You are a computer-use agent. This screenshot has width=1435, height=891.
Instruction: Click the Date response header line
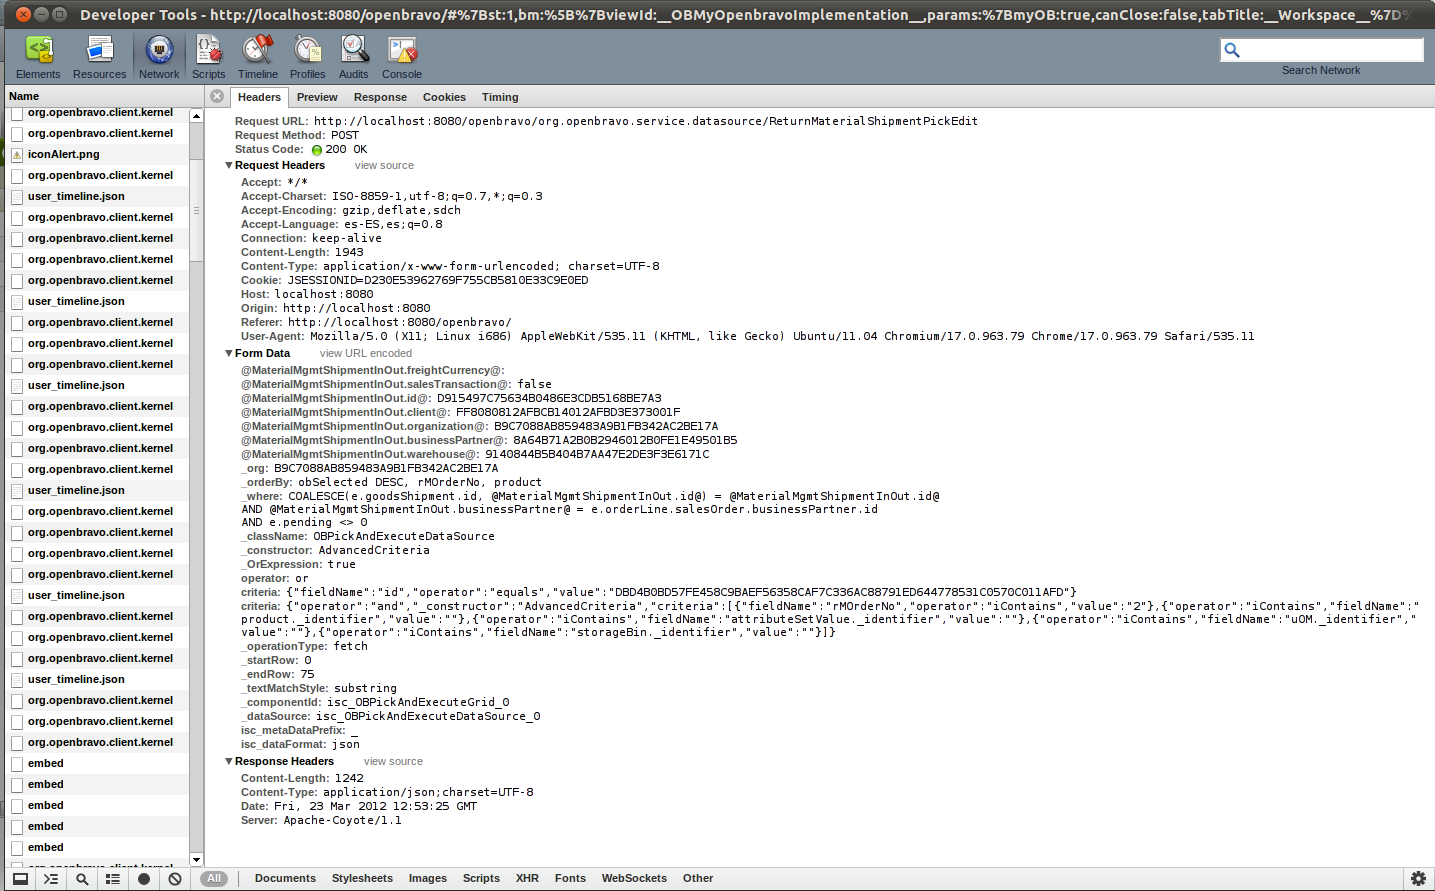(x=359, y=807)
